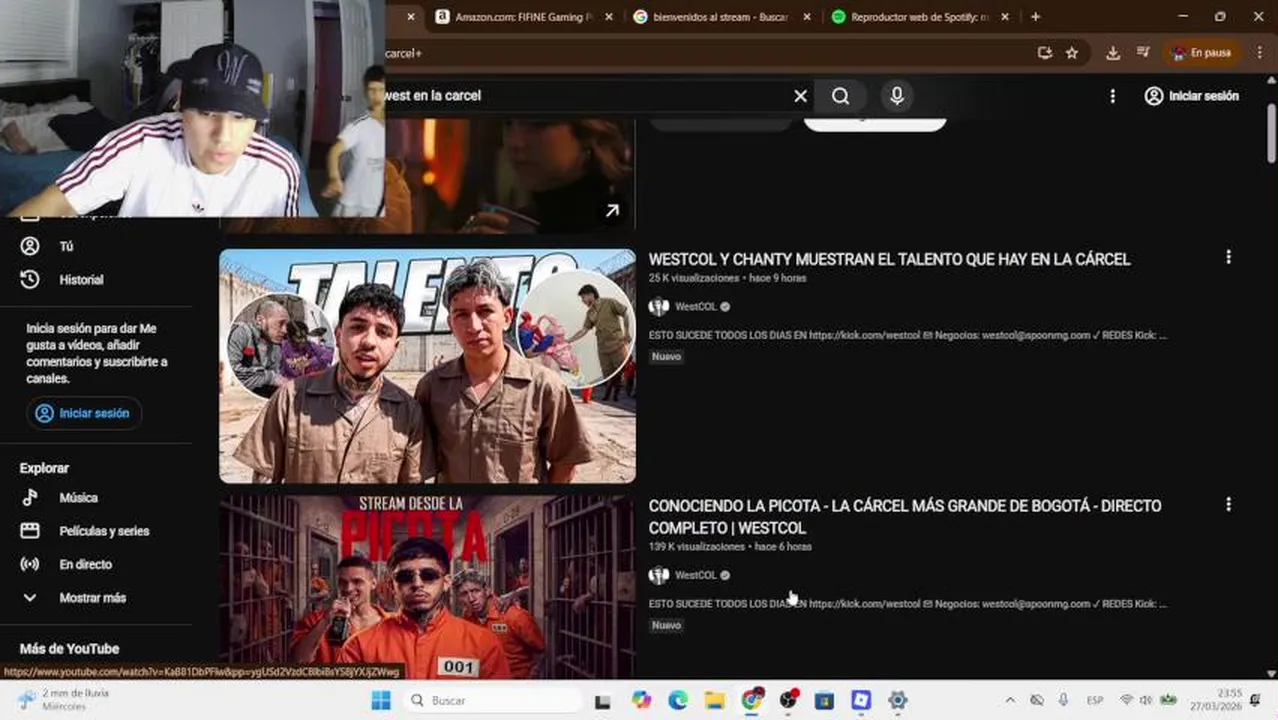Open Settings gear from taskbar

click(897, 700)
